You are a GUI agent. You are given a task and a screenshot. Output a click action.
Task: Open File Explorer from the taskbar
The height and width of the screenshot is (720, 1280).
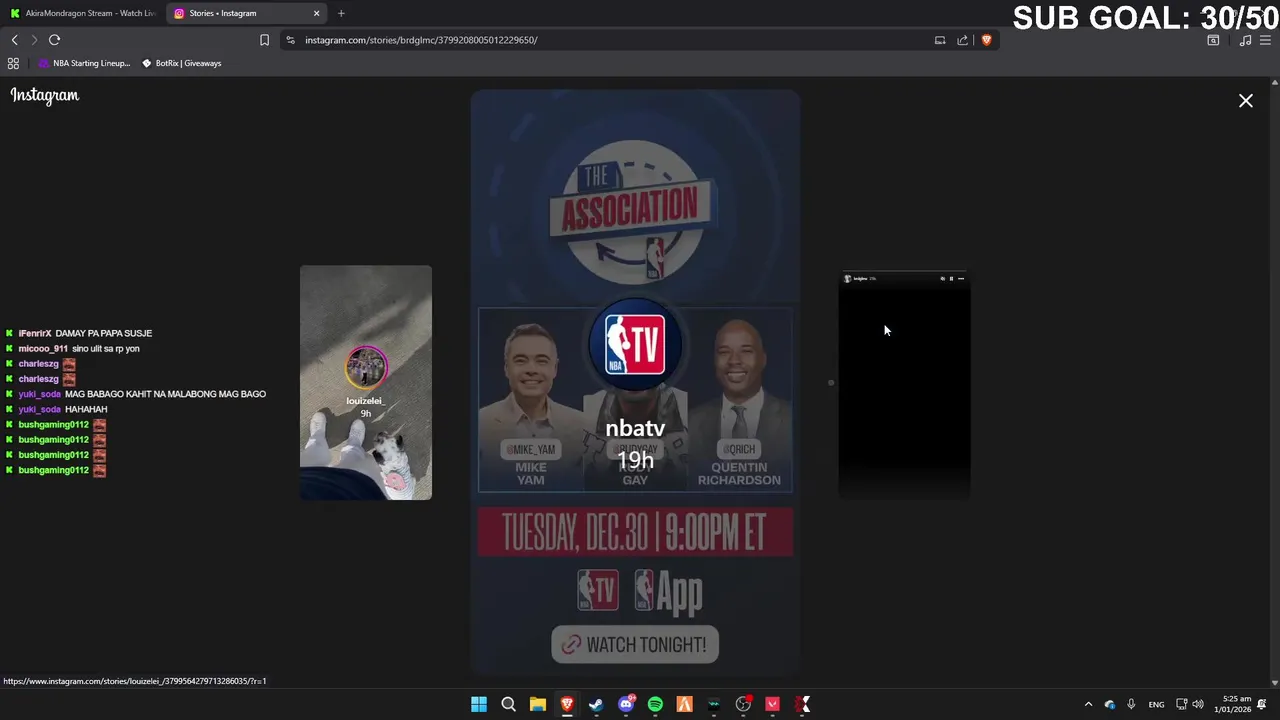(538, 704)
